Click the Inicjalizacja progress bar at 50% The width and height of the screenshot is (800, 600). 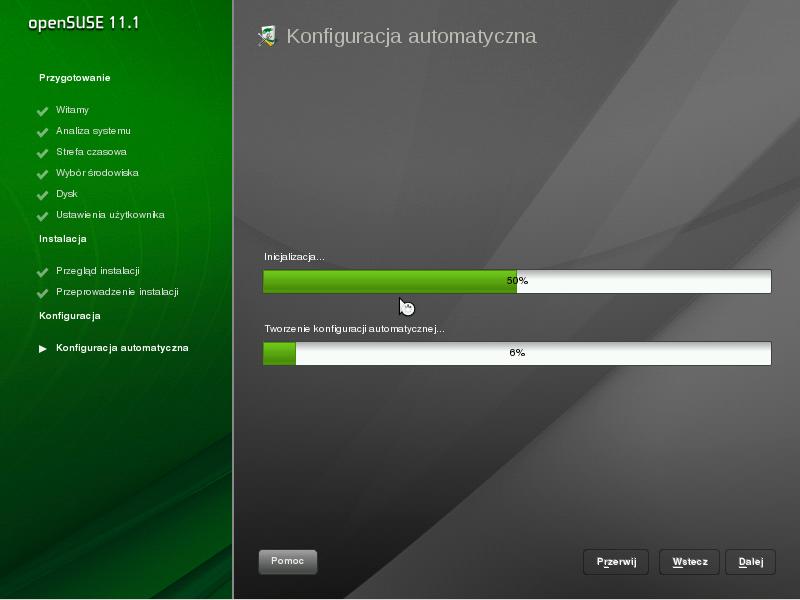(517, 281)
